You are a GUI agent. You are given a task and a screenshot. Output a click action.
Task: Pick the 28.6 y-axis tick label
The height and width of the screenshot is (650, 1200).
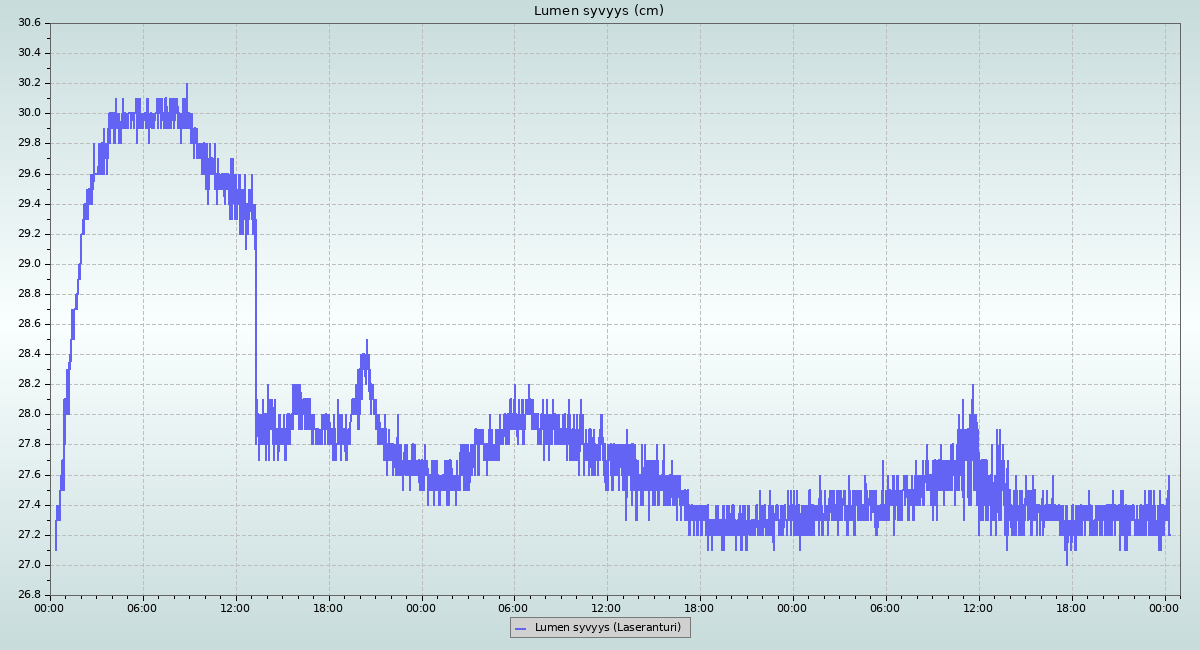tap(29, 324)
